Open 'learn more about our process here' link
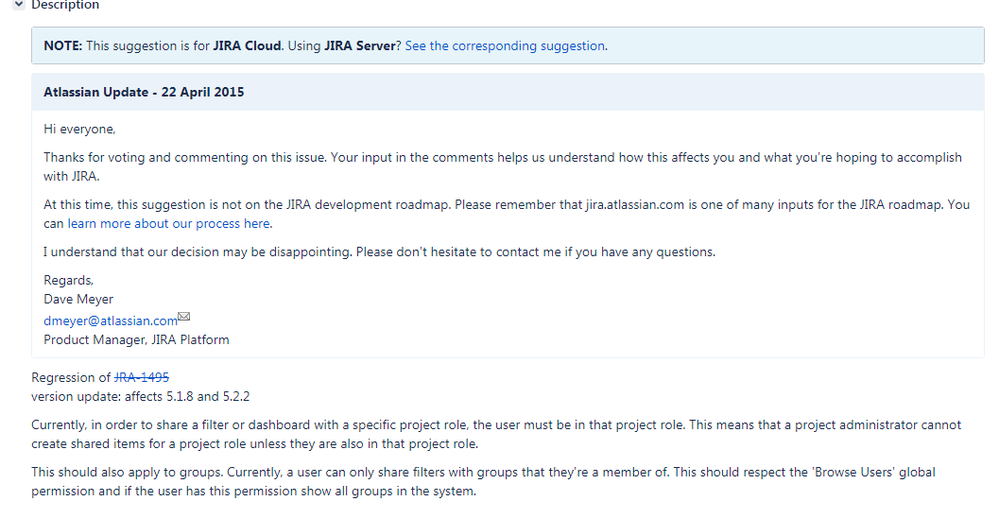This screenshot has height=520, width=999. 169,224
